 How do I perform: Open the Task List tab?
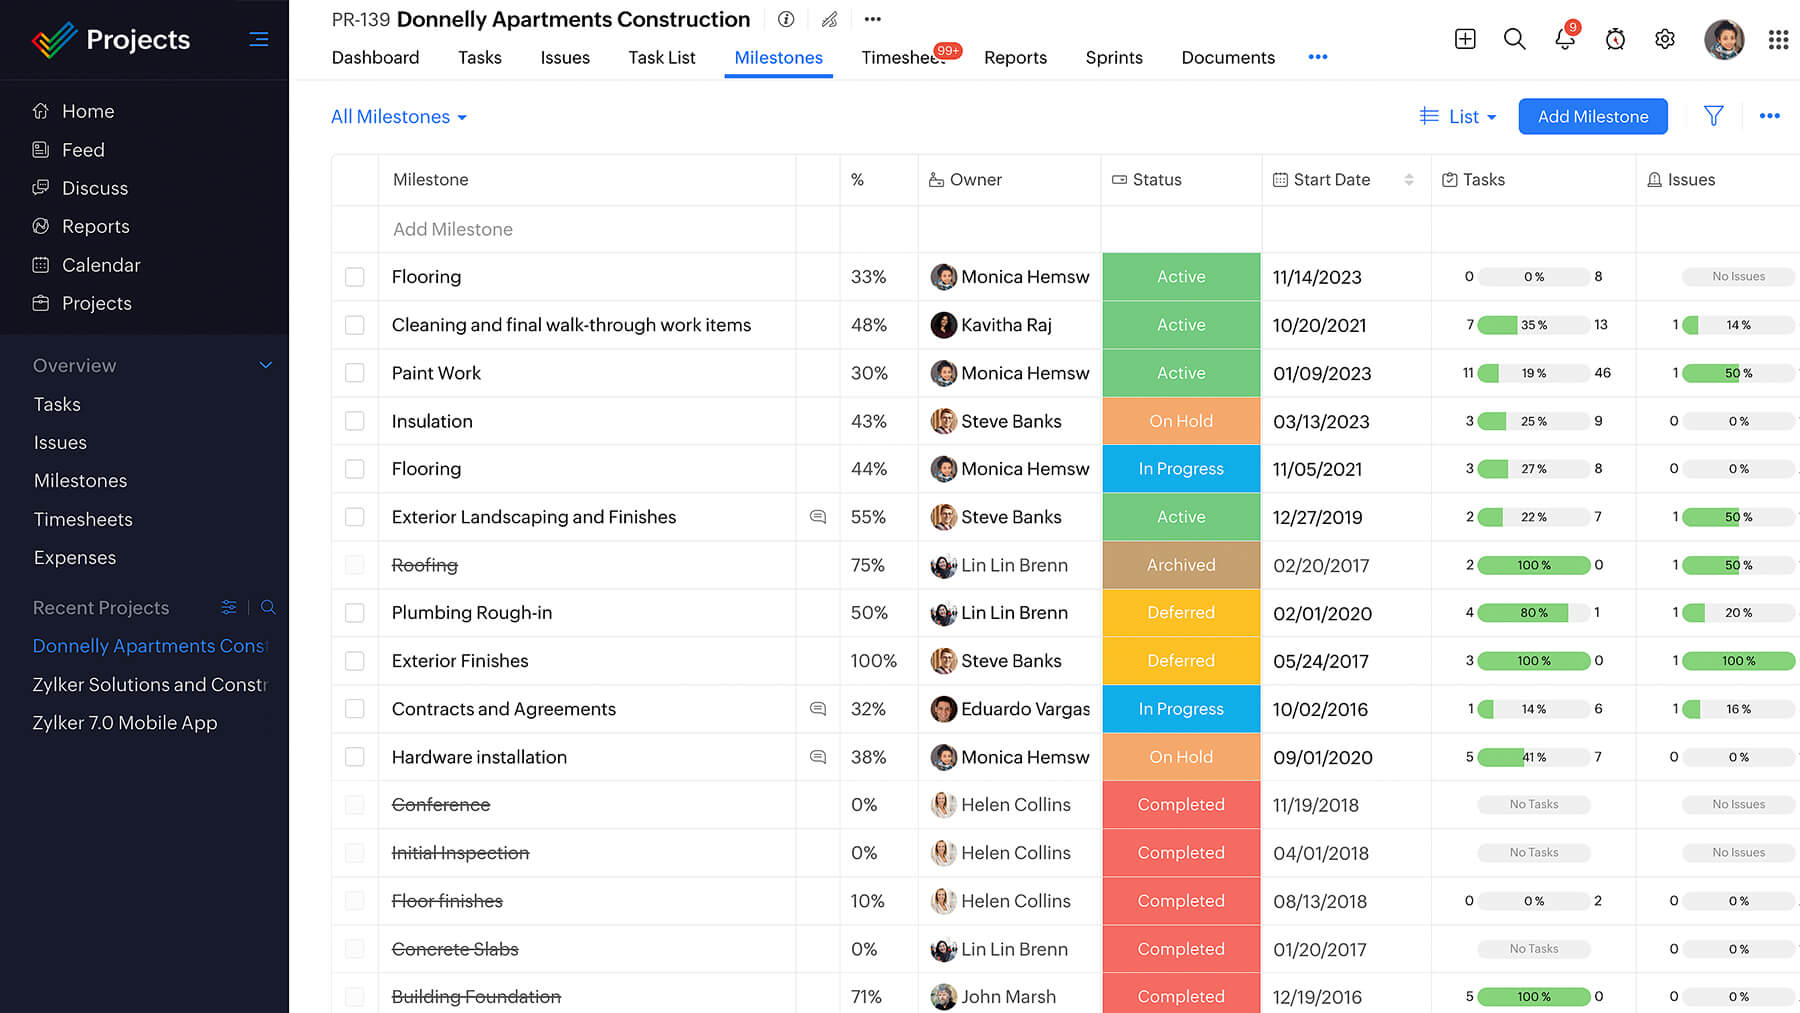(x=662, y=57)
